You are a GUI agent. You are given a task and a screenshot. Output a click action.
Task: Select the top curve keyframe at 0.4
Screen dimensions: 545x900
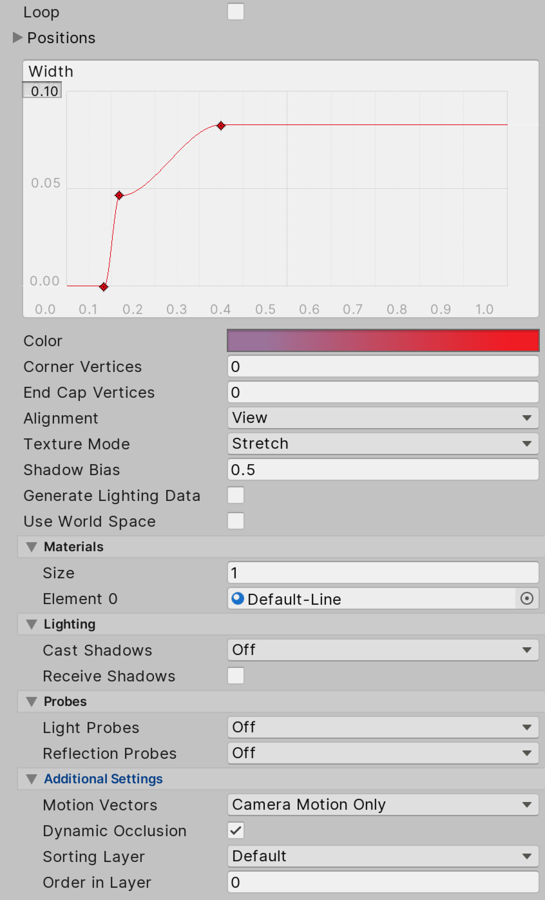point(221,125)
